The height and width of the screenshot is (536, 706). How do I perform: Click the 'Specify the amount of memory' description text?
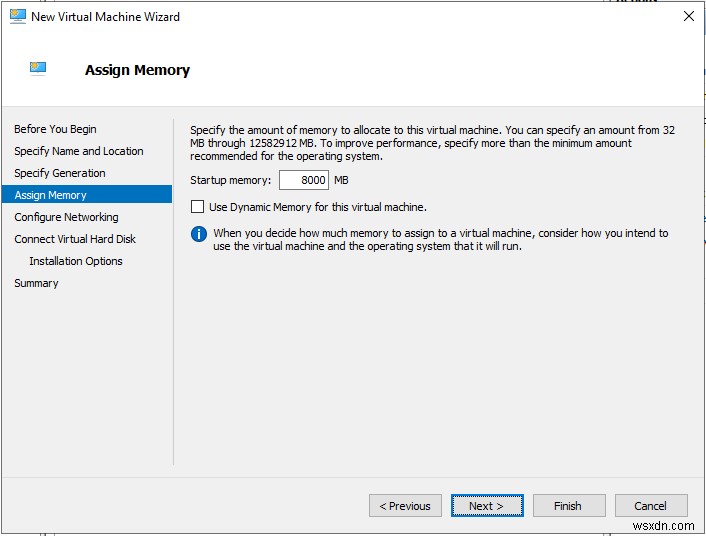[x=432, y=143]
